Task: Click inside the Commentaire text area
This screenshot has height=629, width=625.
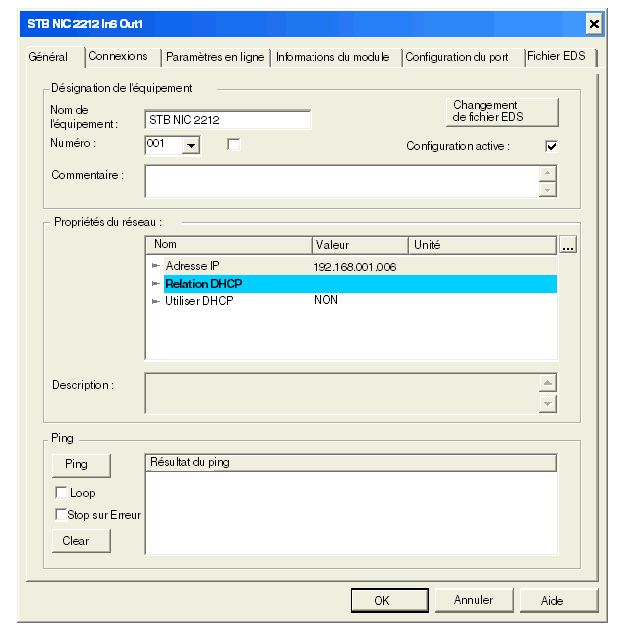Action: click(342, 181)
